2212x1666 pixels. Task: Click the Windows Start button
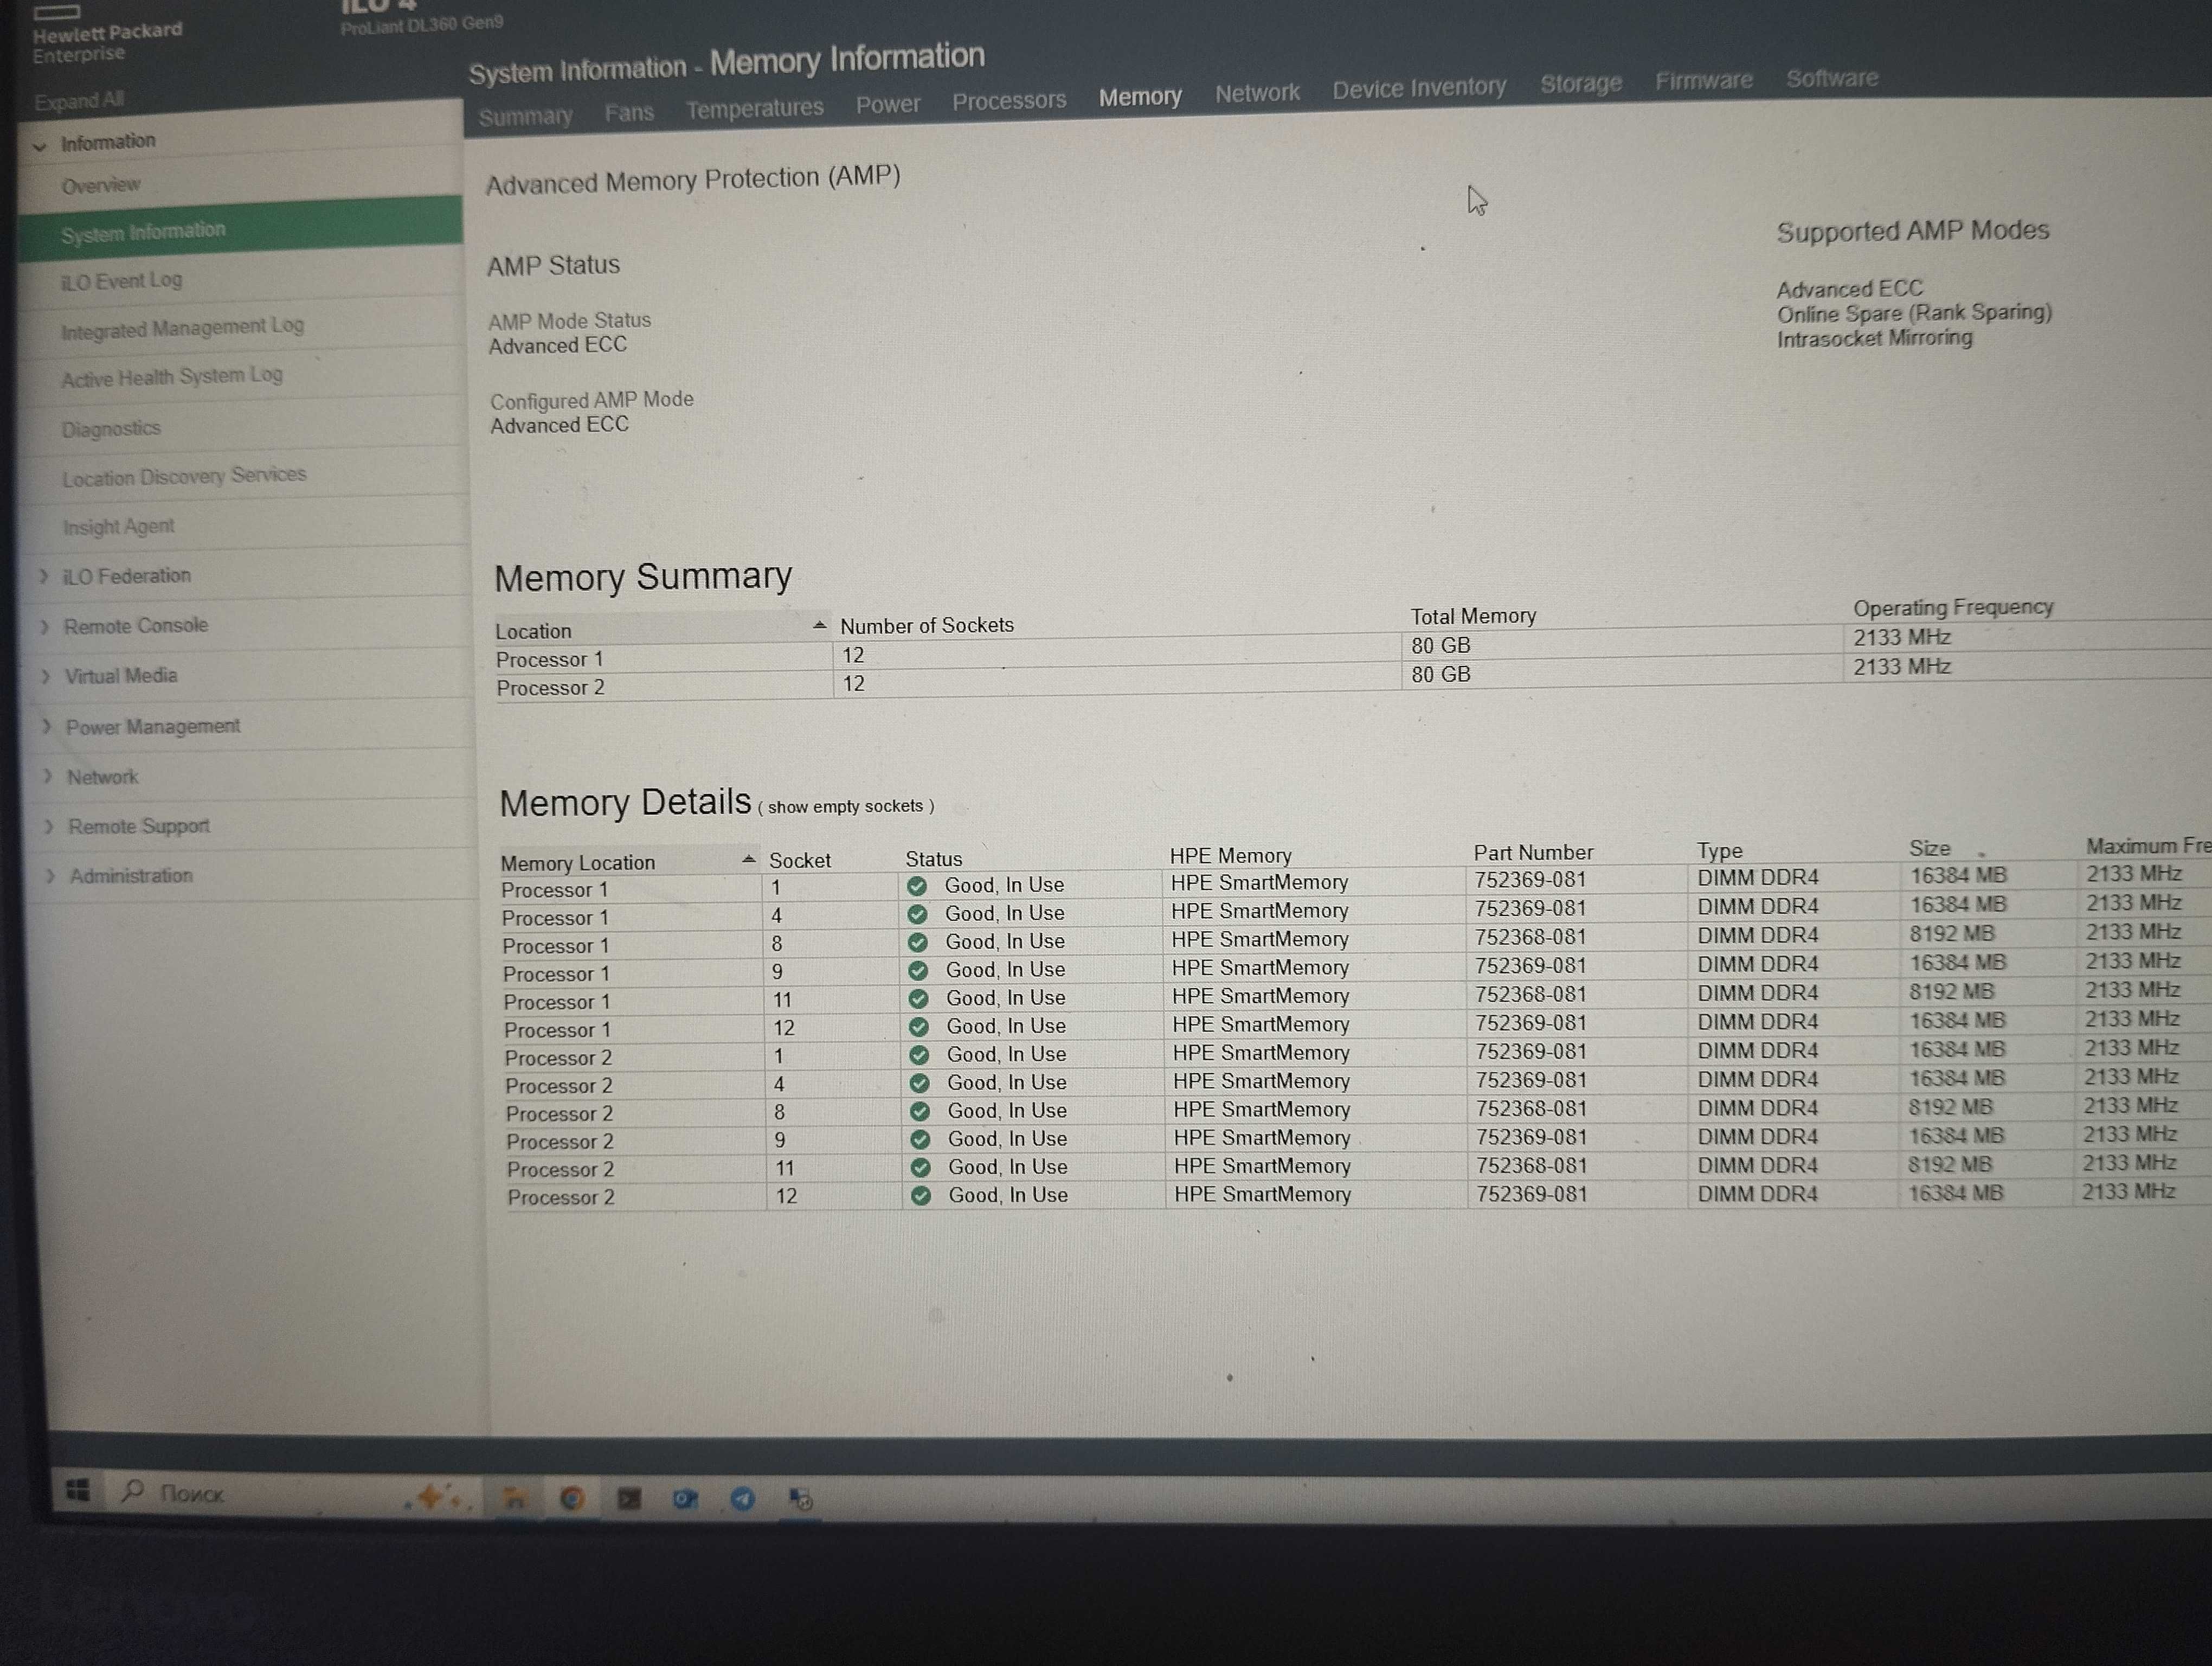pos(78,1490)
